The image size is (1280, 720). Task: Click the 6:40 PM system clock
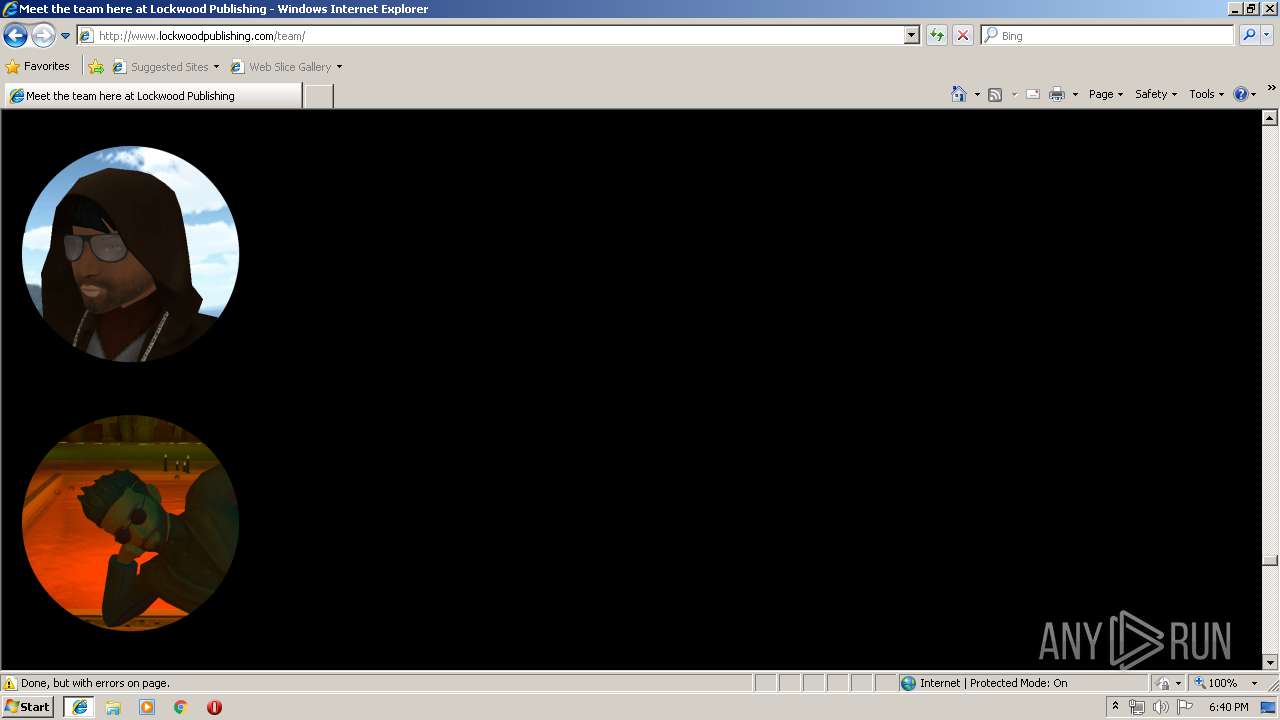click(x=1228, y=707)
